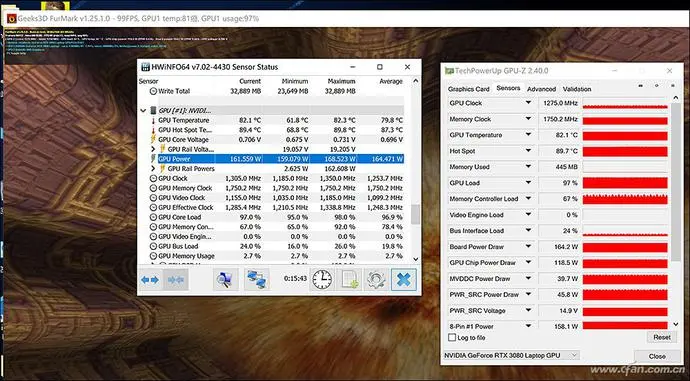690x381 pixels.
Task: Click the clock icon to reset elapsed time
Action: tap(322, 279)
